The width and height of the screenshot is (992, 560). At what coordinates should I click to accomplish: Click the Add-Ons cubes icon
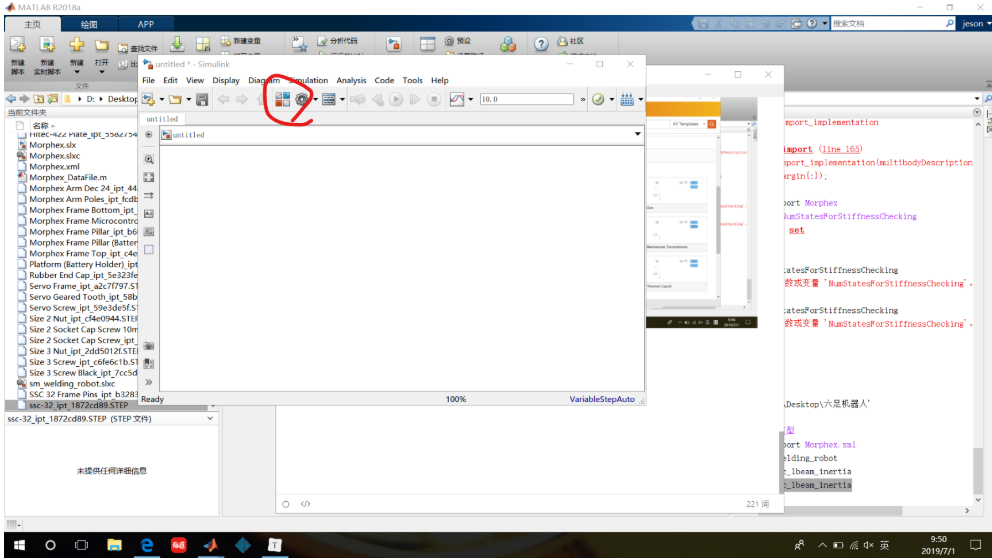(507, 44)
